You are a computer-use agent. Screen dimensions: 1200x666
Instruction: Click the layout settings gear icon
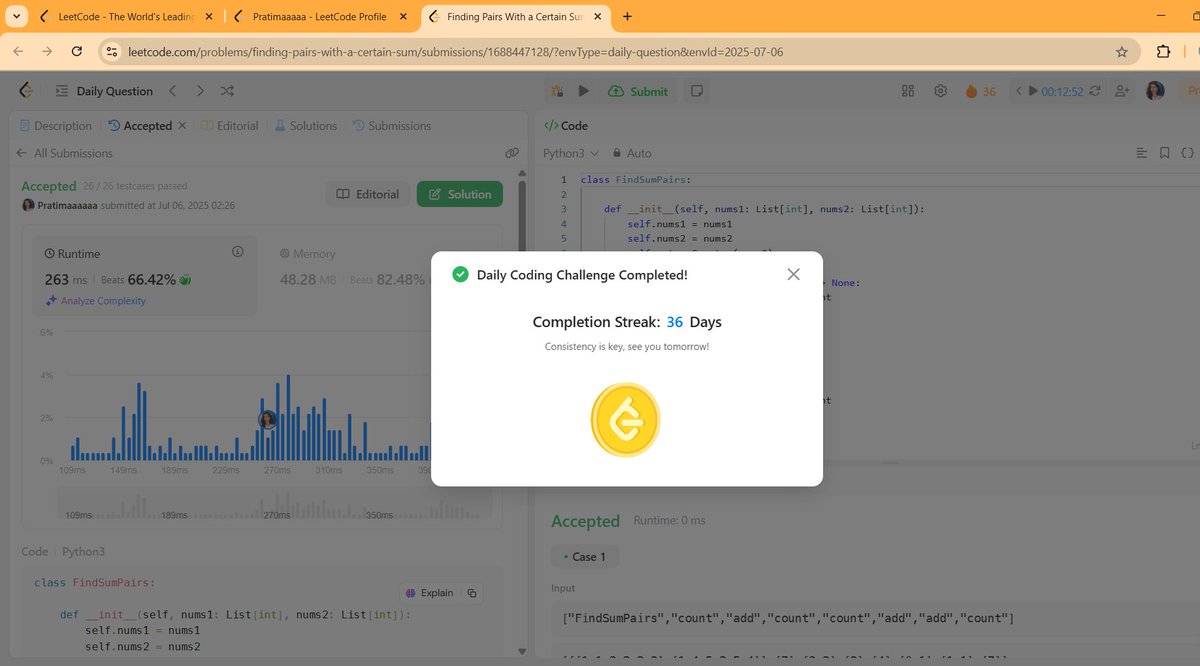940,90
